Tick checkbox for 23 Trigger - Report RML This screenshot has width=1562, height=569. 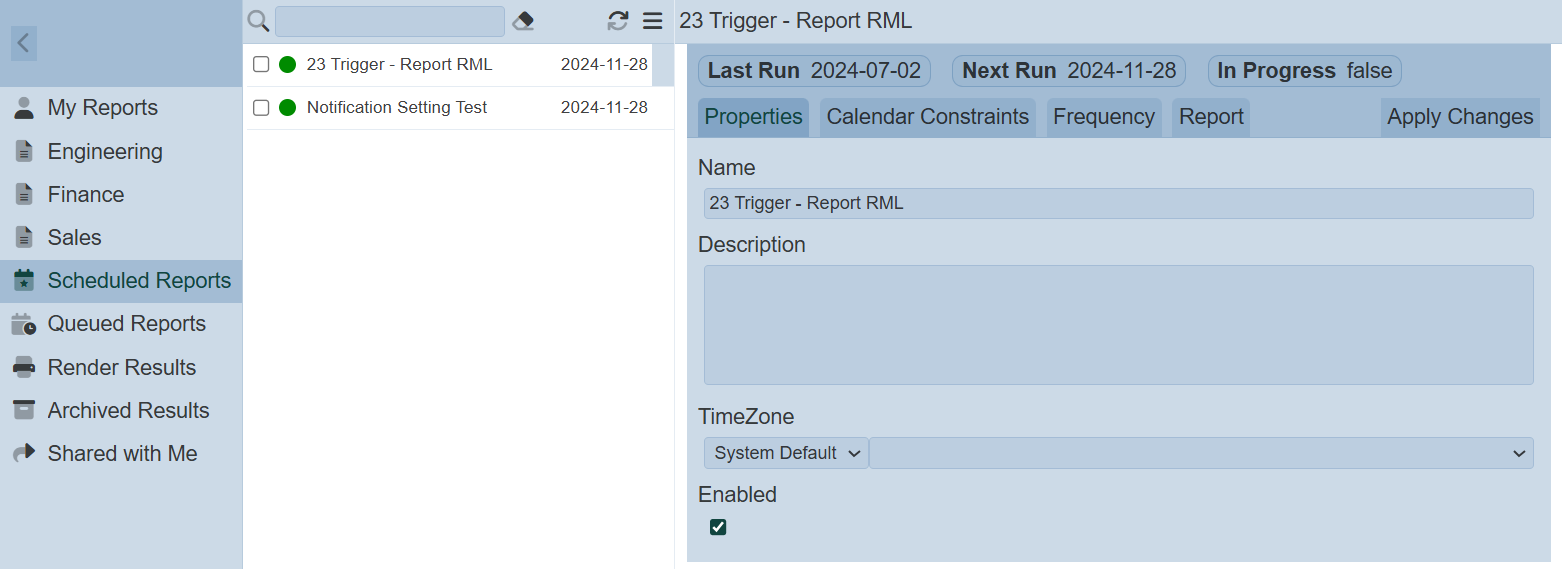tap(261, 65)
